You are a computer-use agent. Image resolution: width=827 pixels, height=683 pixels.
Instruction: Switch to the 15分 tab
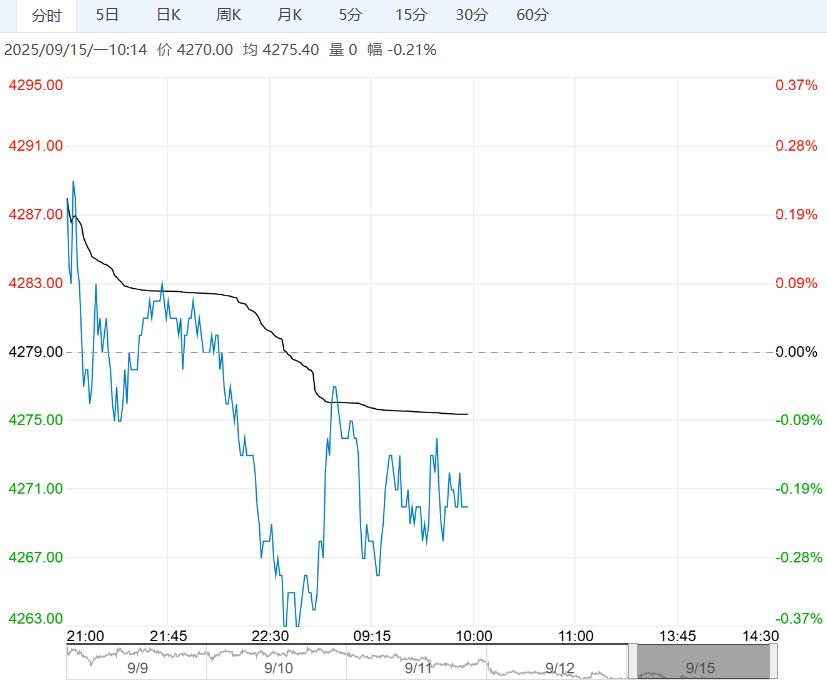point(411,15)
